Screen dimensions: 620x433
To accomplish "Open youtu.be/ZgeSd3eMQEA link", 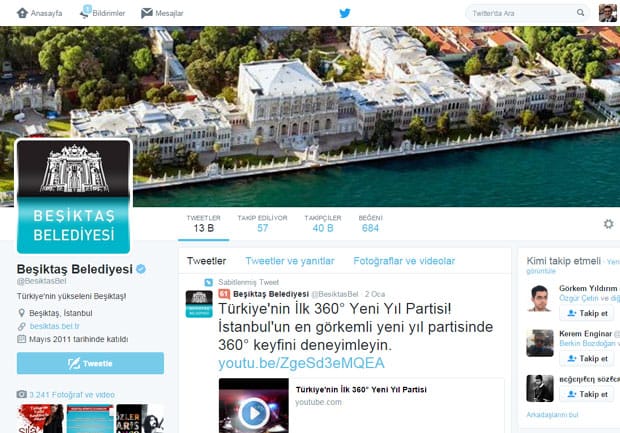I will 301,363.
